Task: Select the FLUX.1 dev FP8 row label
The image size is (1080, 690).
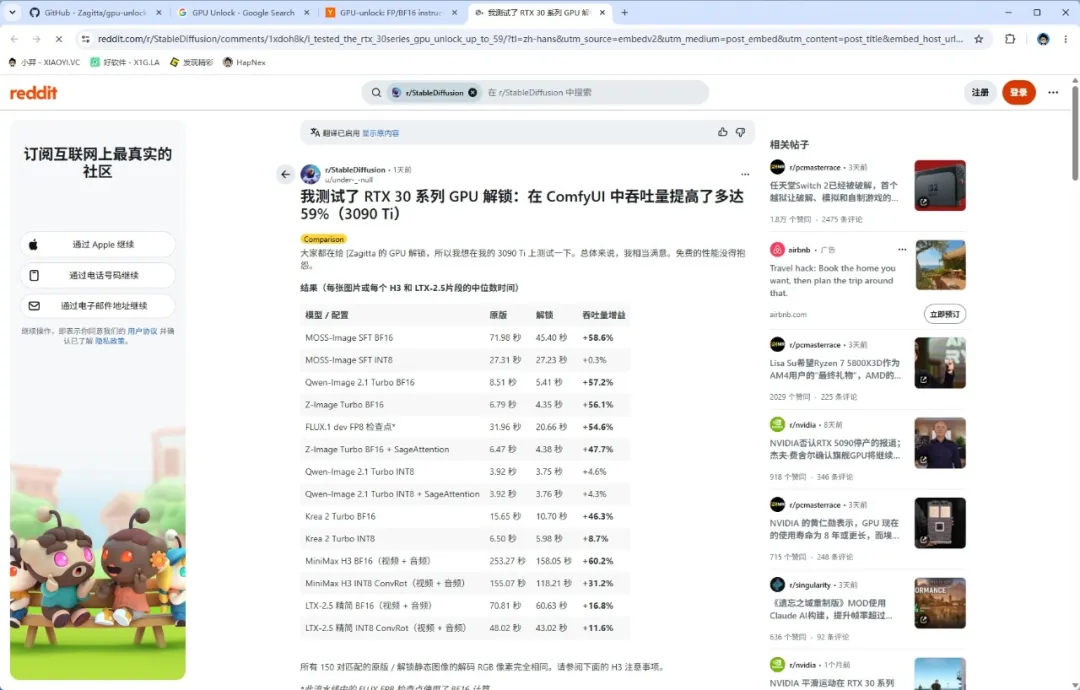Action: click(x=350, y=427)
